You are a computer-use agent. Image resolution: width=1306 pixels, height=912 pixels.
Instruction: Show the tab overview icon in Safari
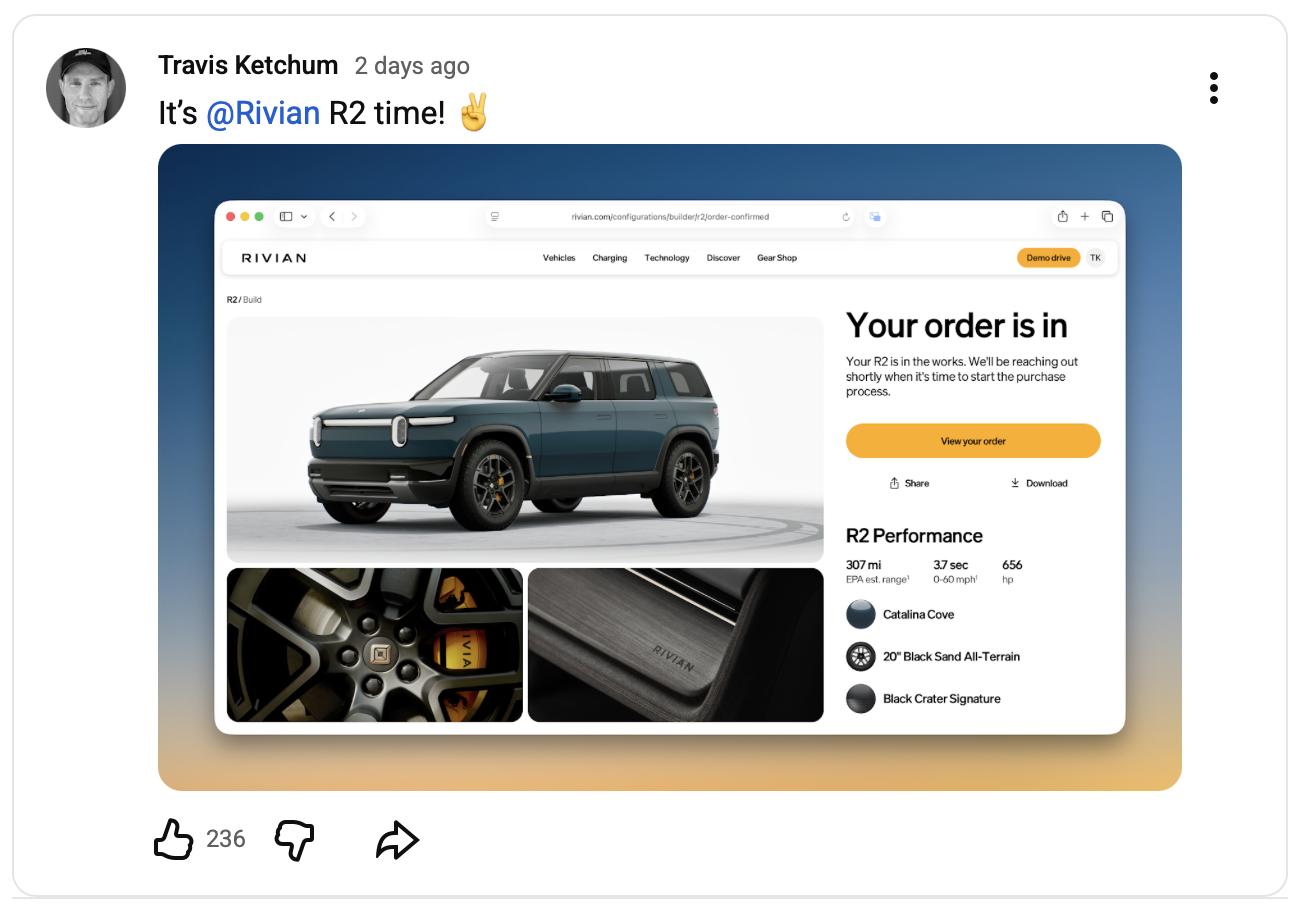pyautogui.click(x=1107, y=216)
